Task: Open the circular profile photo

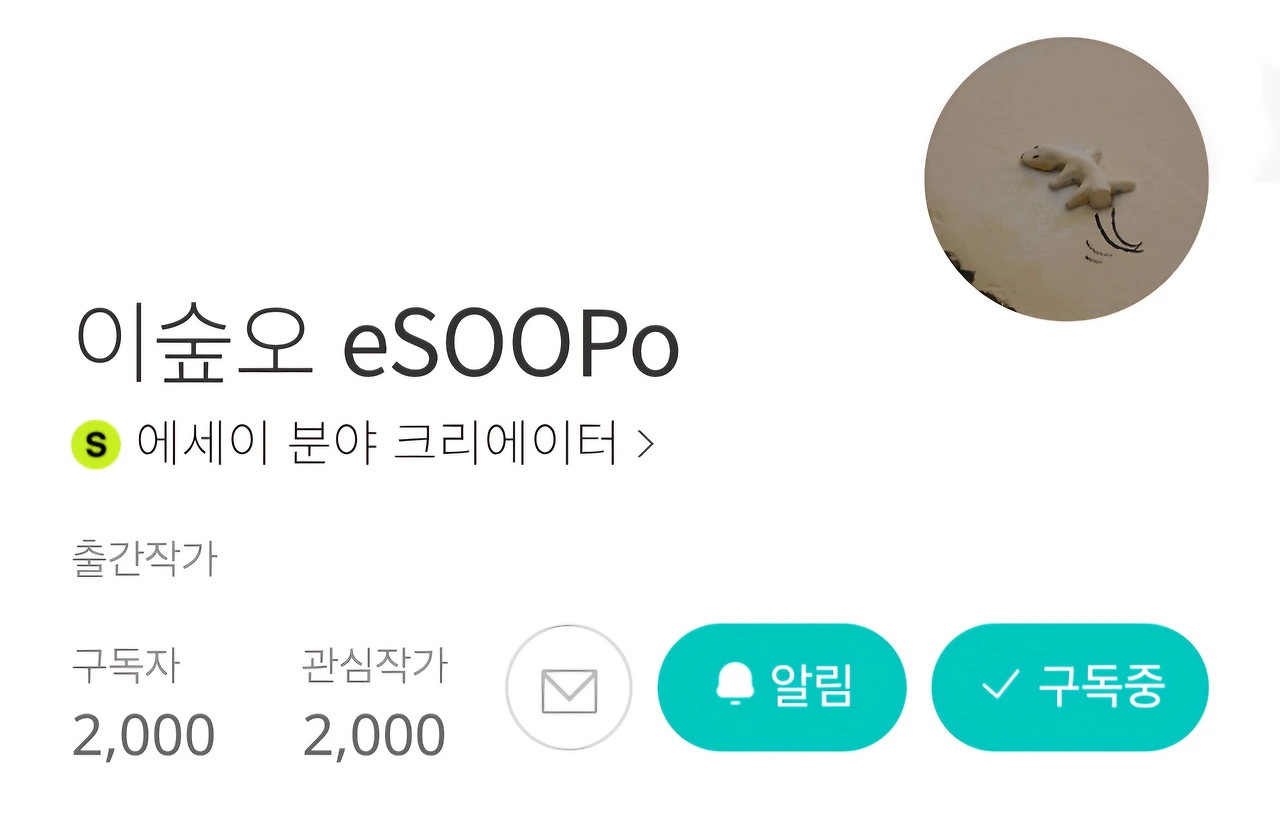Action: [1066, 179]
